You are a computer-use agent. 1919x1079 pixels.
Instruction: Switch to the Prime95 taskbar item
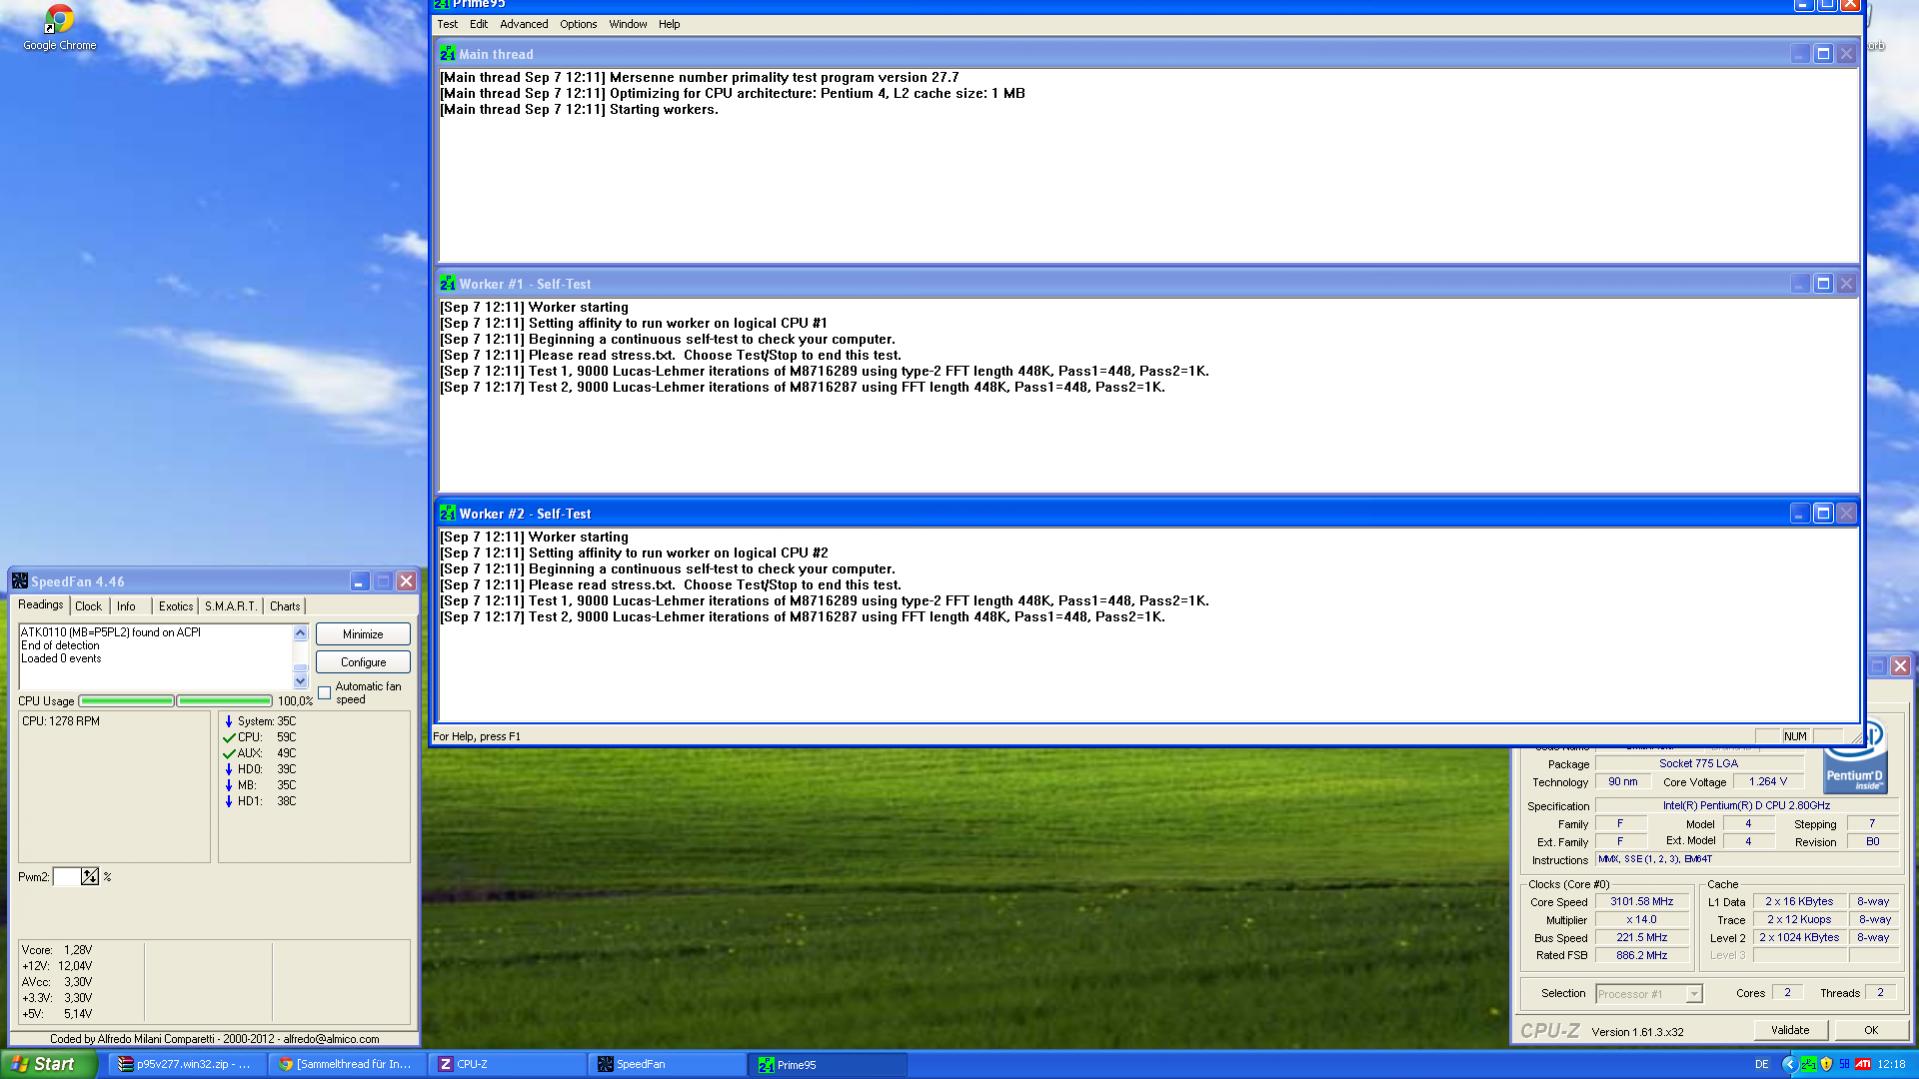tap(828, 1064)
